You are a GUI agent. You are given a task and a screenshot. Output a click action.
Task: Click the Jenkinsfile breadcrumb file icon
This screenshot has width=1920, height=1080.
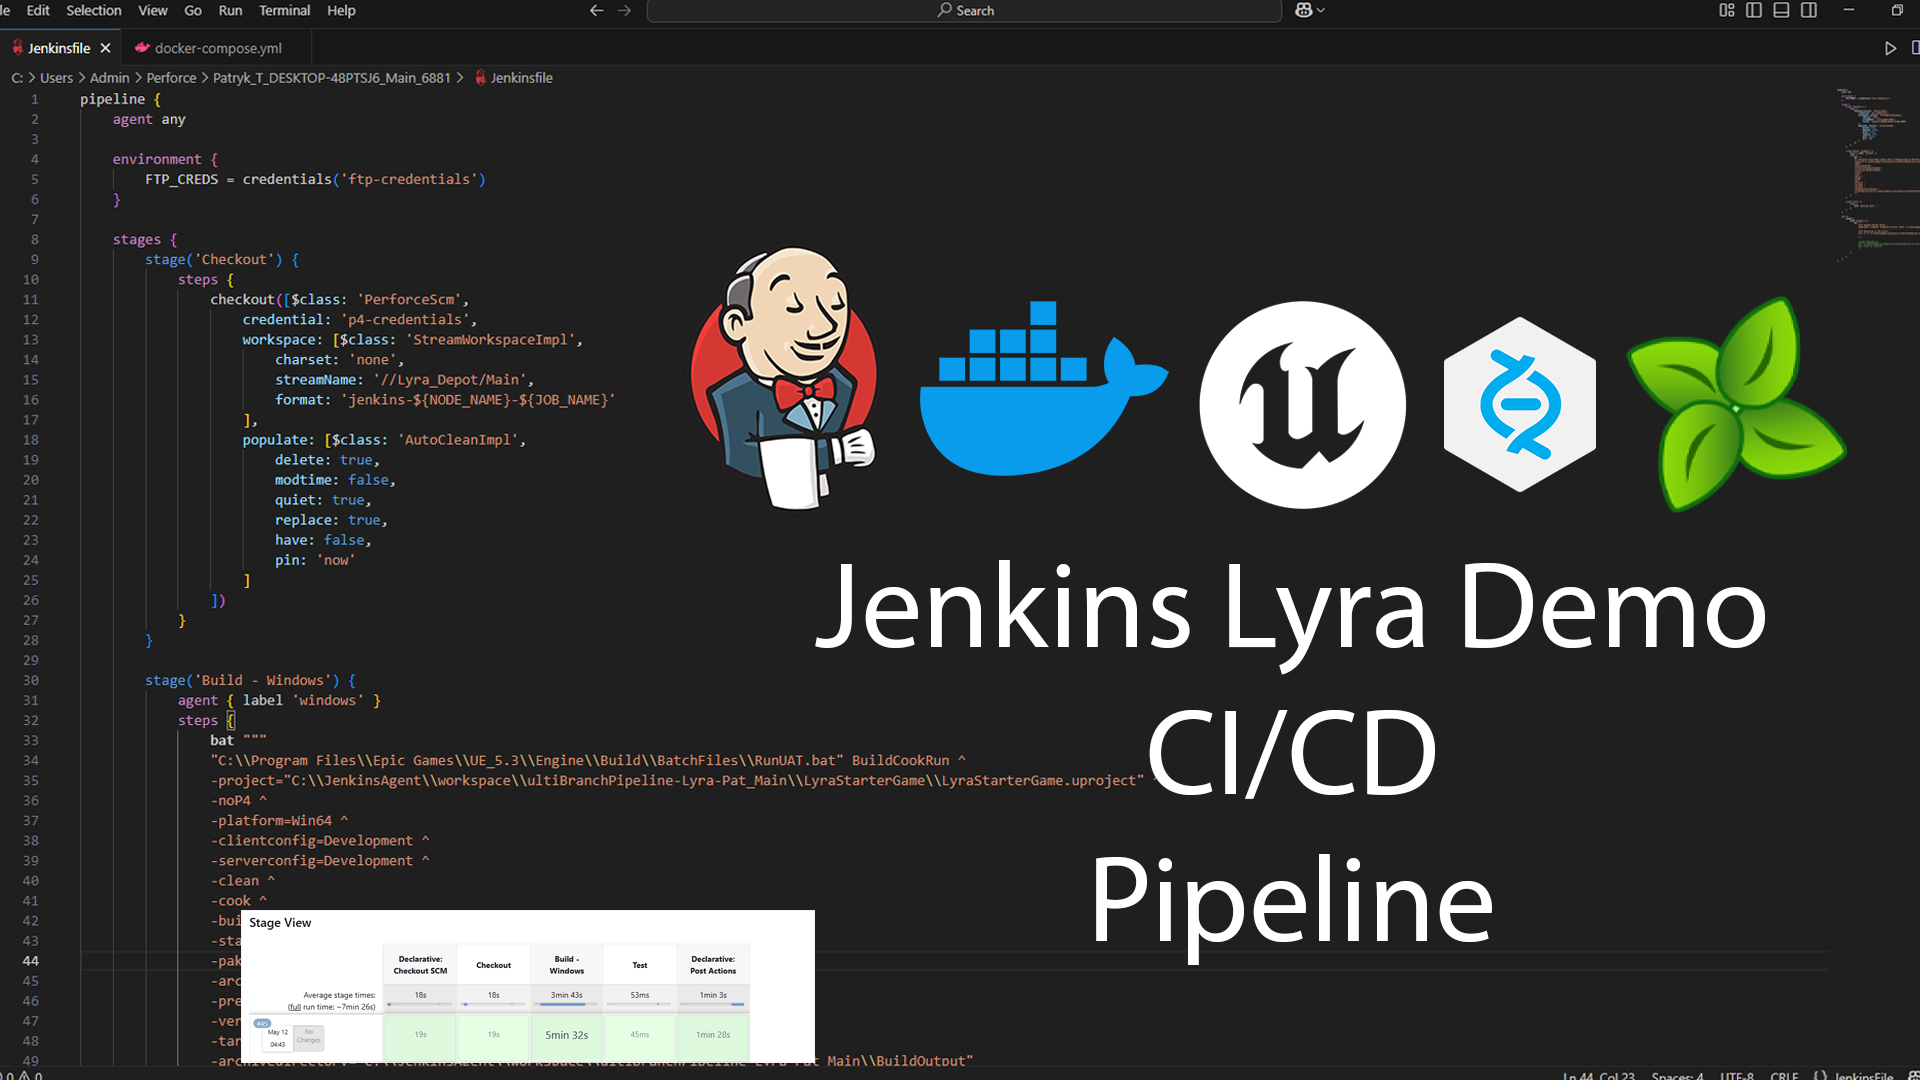tap(480, 78)
